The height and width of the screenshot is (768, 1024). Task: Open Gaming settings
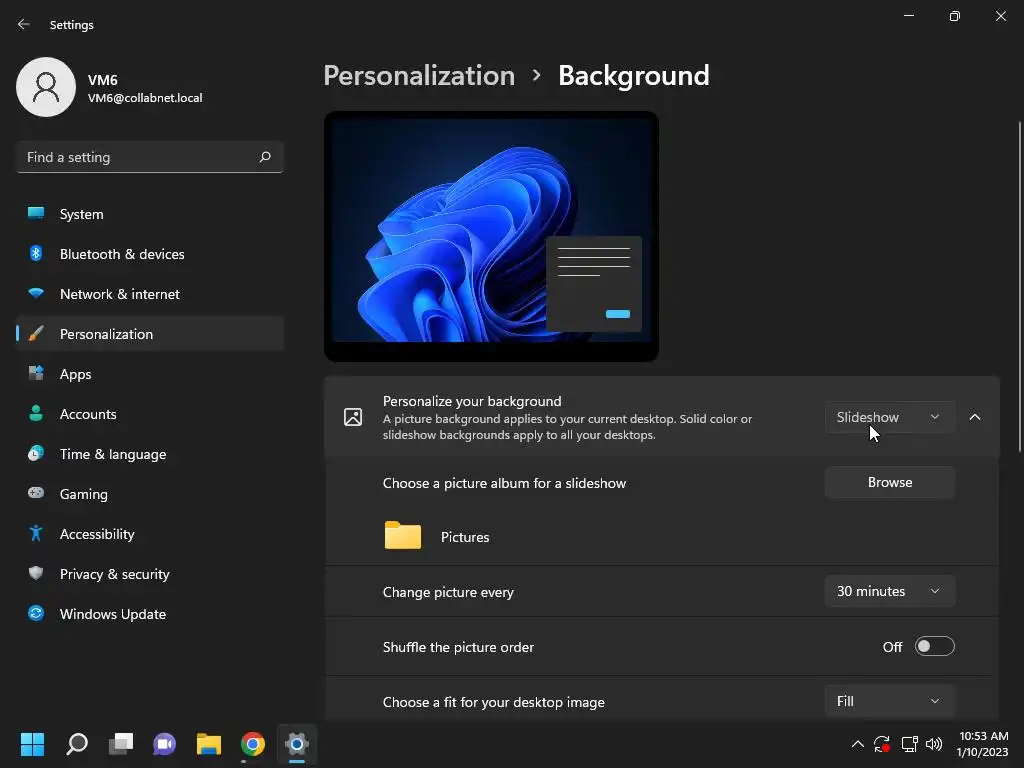150,494
